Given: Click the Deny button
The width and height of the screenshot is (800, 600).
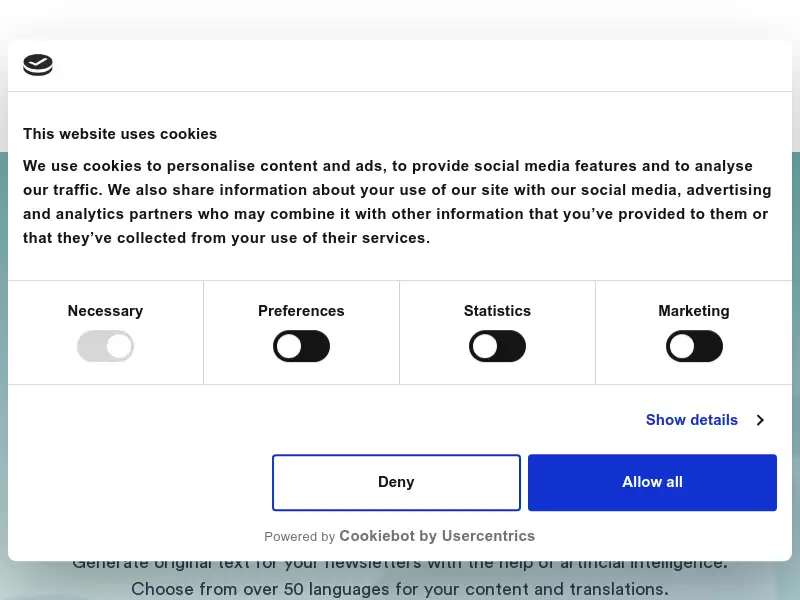Looking at the screenshot, I should 396,482.
